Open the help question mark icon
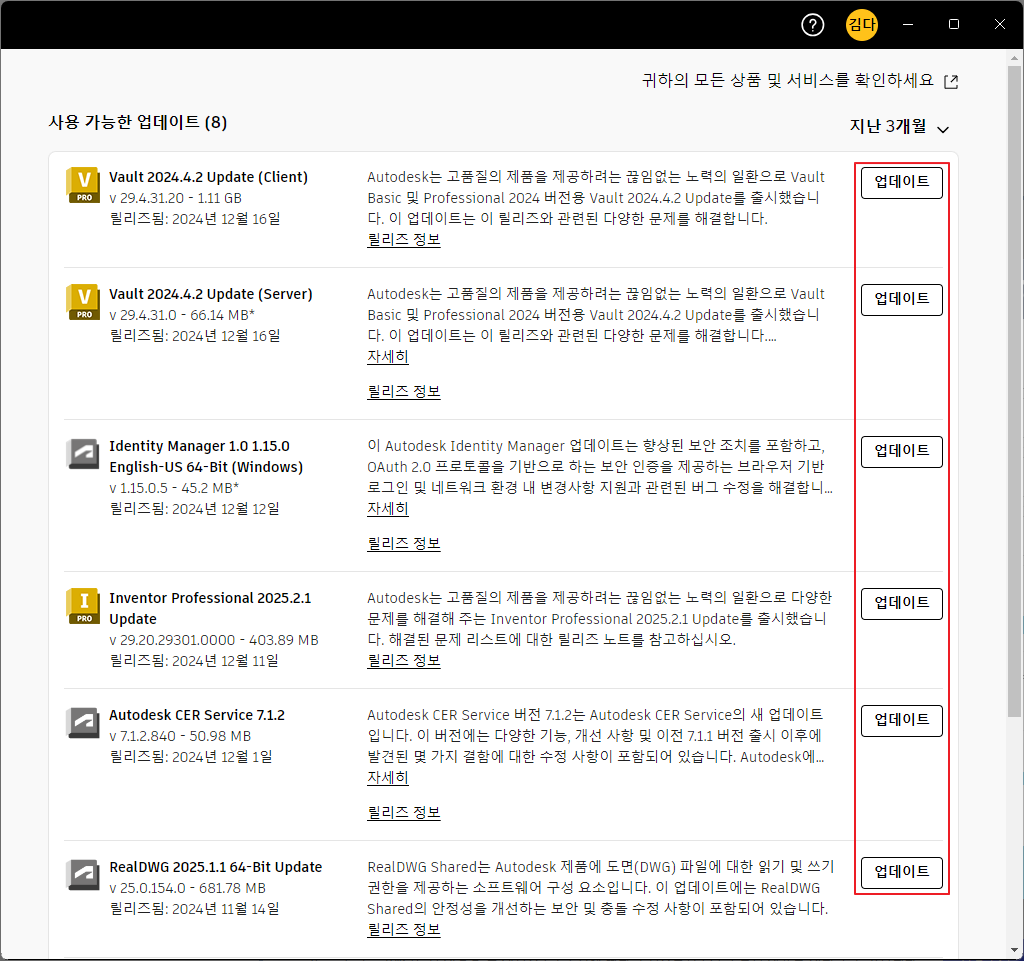This screenshot has height=961, width=1024. point(812,25)
